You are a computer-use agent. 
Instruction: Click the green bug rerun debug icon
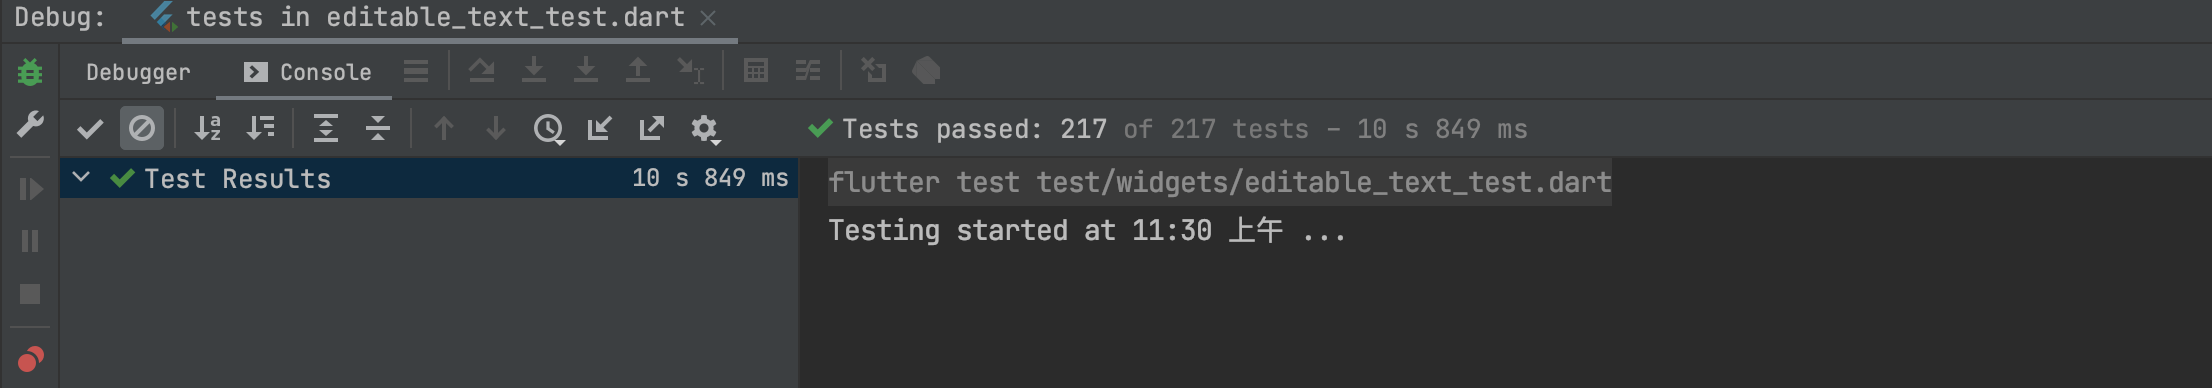pyautogui.click(x=30, y=72)
